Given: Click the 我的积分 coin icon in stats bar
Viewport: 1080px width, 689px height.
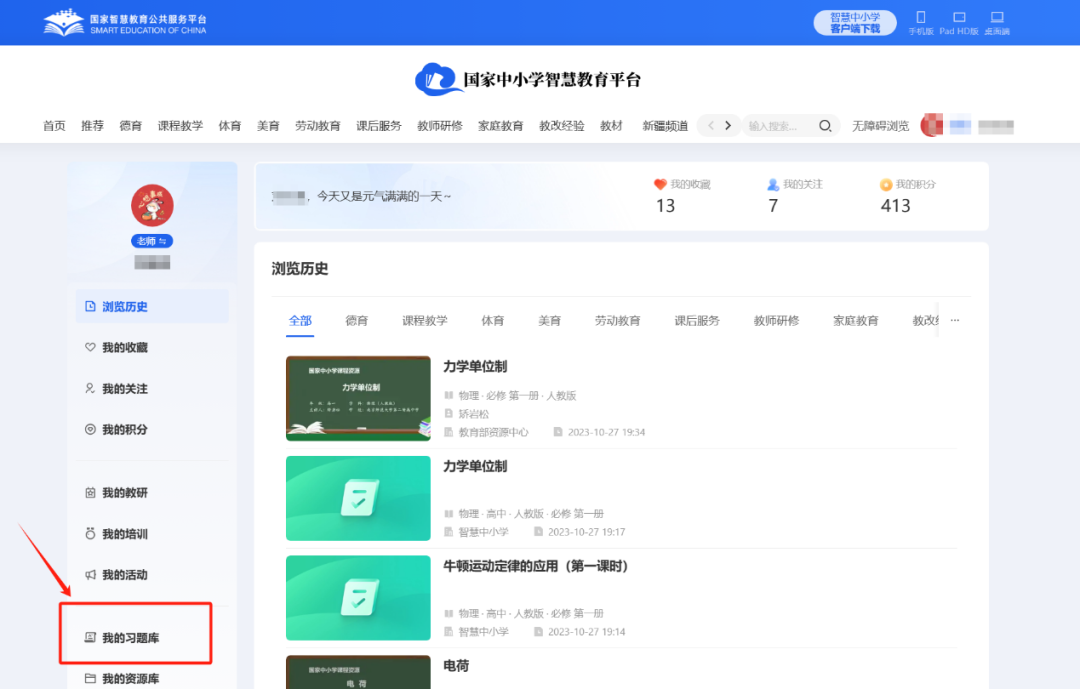Looking at the screenshot, I should (x=885, y=185).
